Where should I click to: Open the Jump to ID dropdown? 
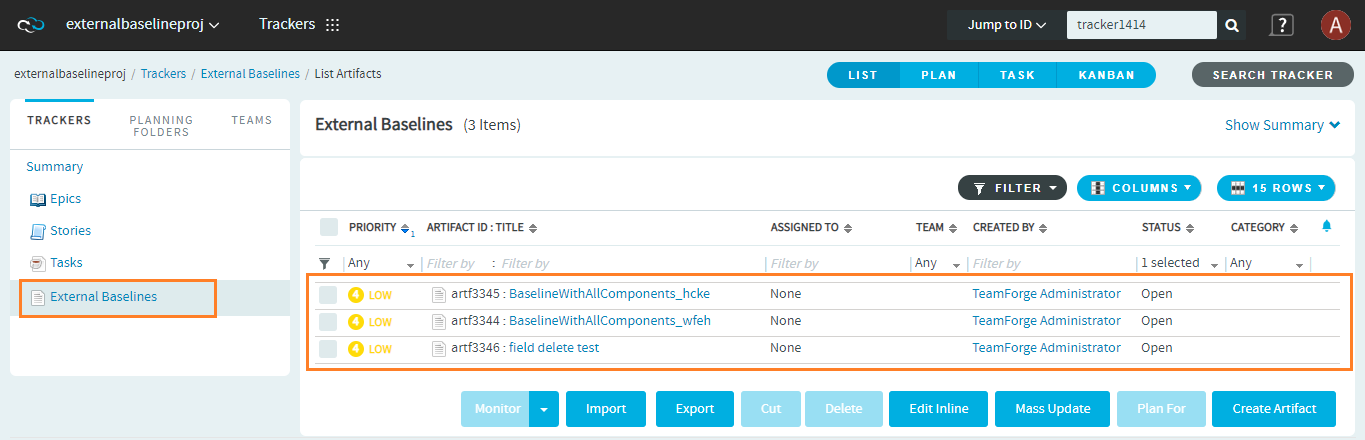click(1007, 25)
